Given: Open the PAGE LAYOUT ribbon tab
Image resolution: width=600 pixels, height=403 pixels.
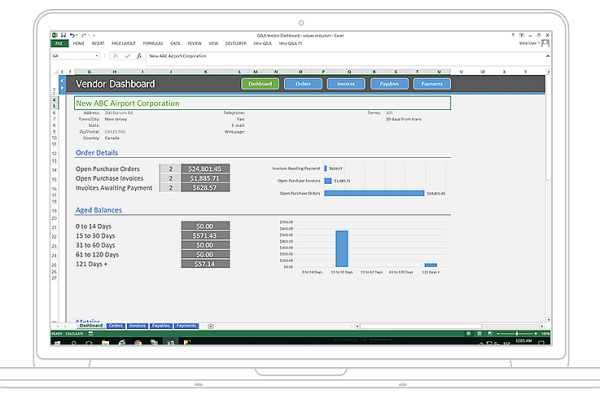Looking at the screenshot, I should (124, 44).
